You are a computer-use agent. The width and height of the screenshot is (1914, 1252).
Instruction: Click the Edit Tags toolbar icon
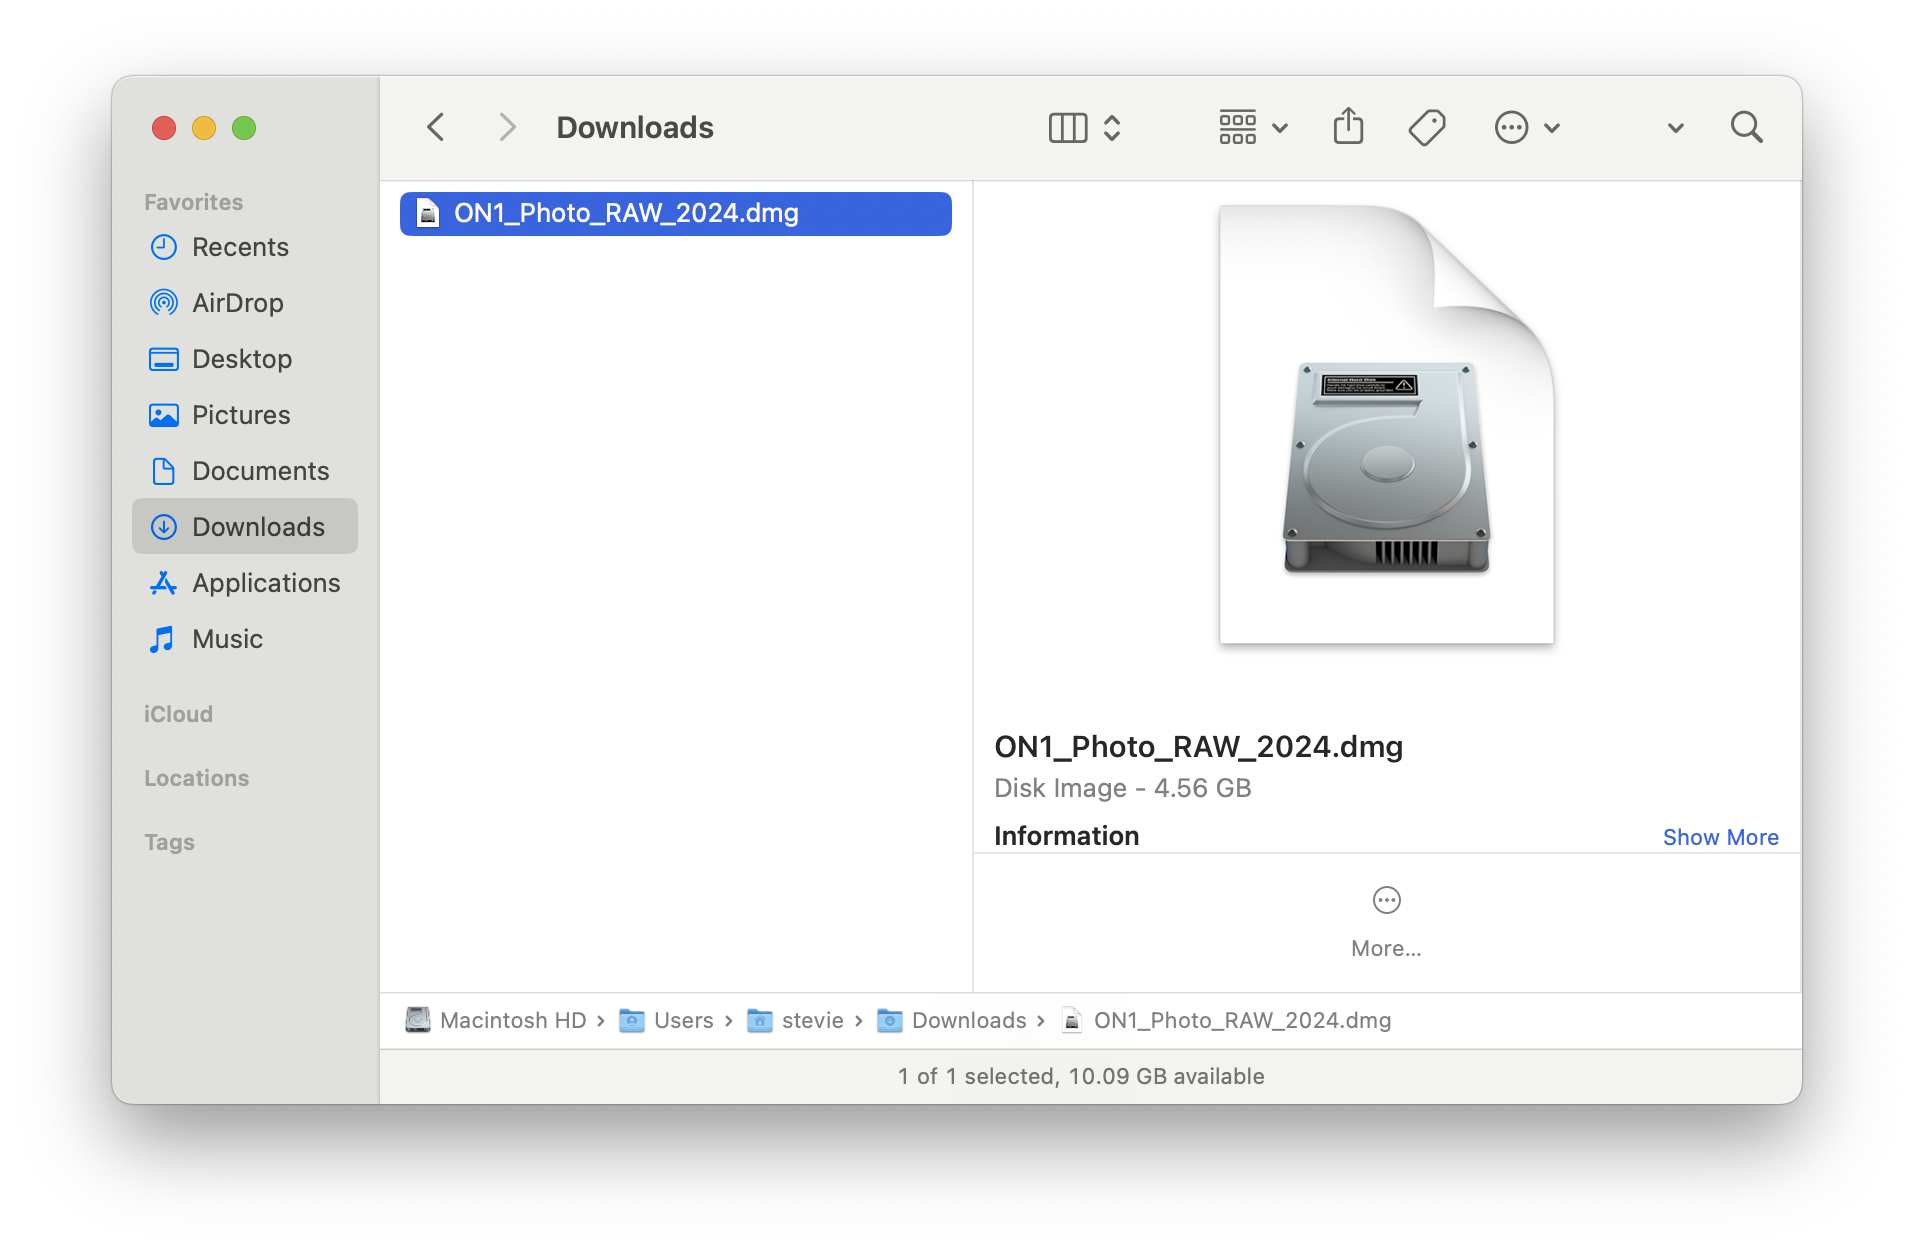pos(1427,127)
